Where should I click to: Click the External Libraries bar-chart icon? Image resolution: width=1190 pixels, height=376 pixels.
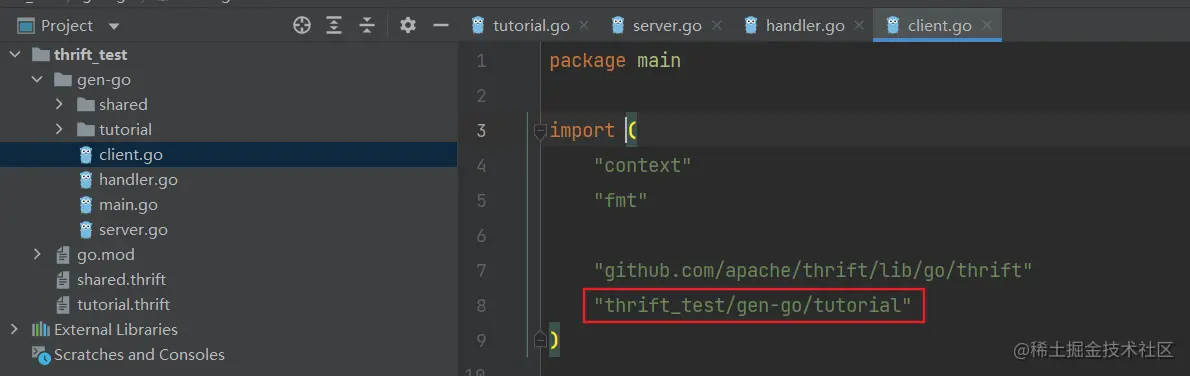pyautogui.click(x=40, y=329)
